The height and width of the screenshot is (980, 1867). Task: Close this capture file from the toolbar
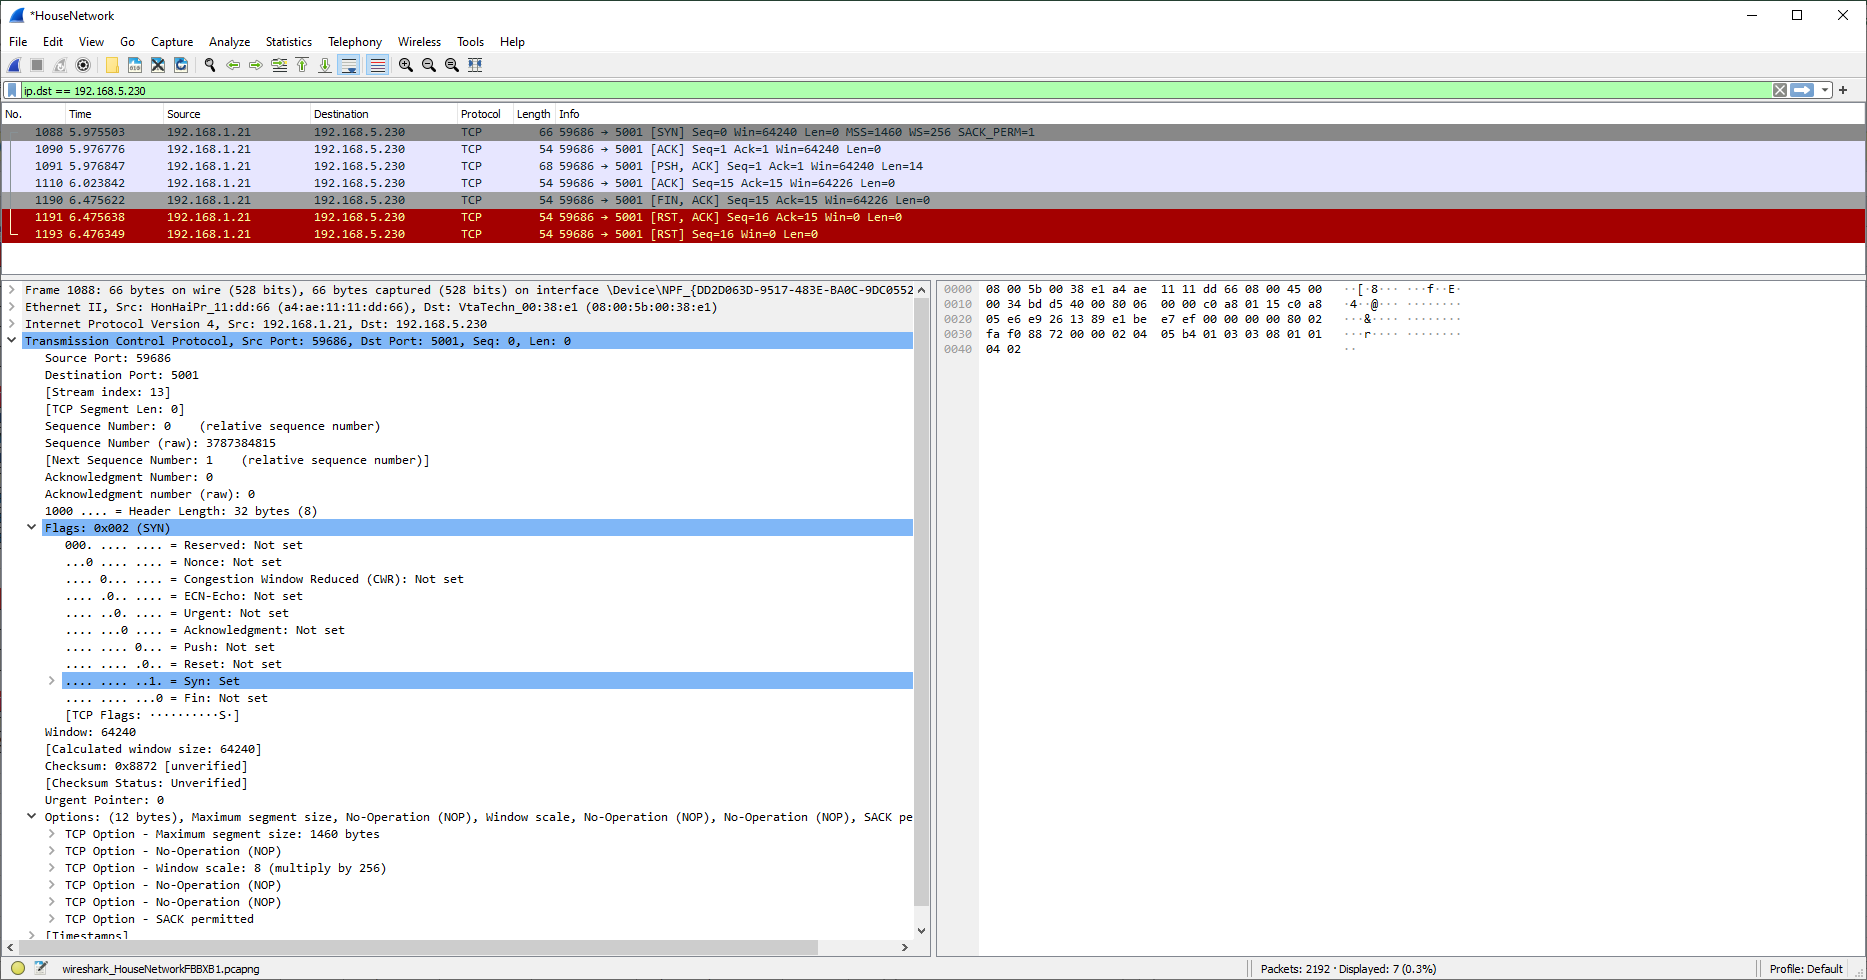click(158, 65)
